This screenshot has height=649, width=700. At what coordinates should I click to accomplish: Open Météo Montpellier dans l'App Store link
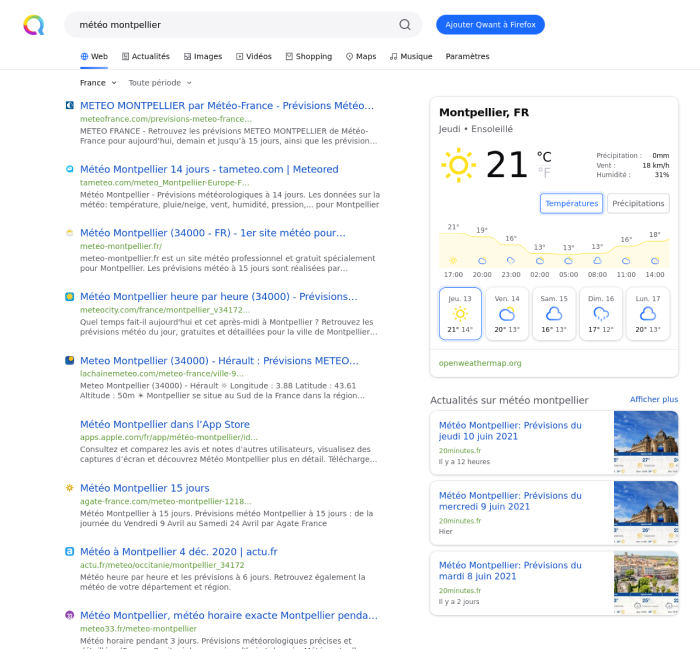pos(165,424)
